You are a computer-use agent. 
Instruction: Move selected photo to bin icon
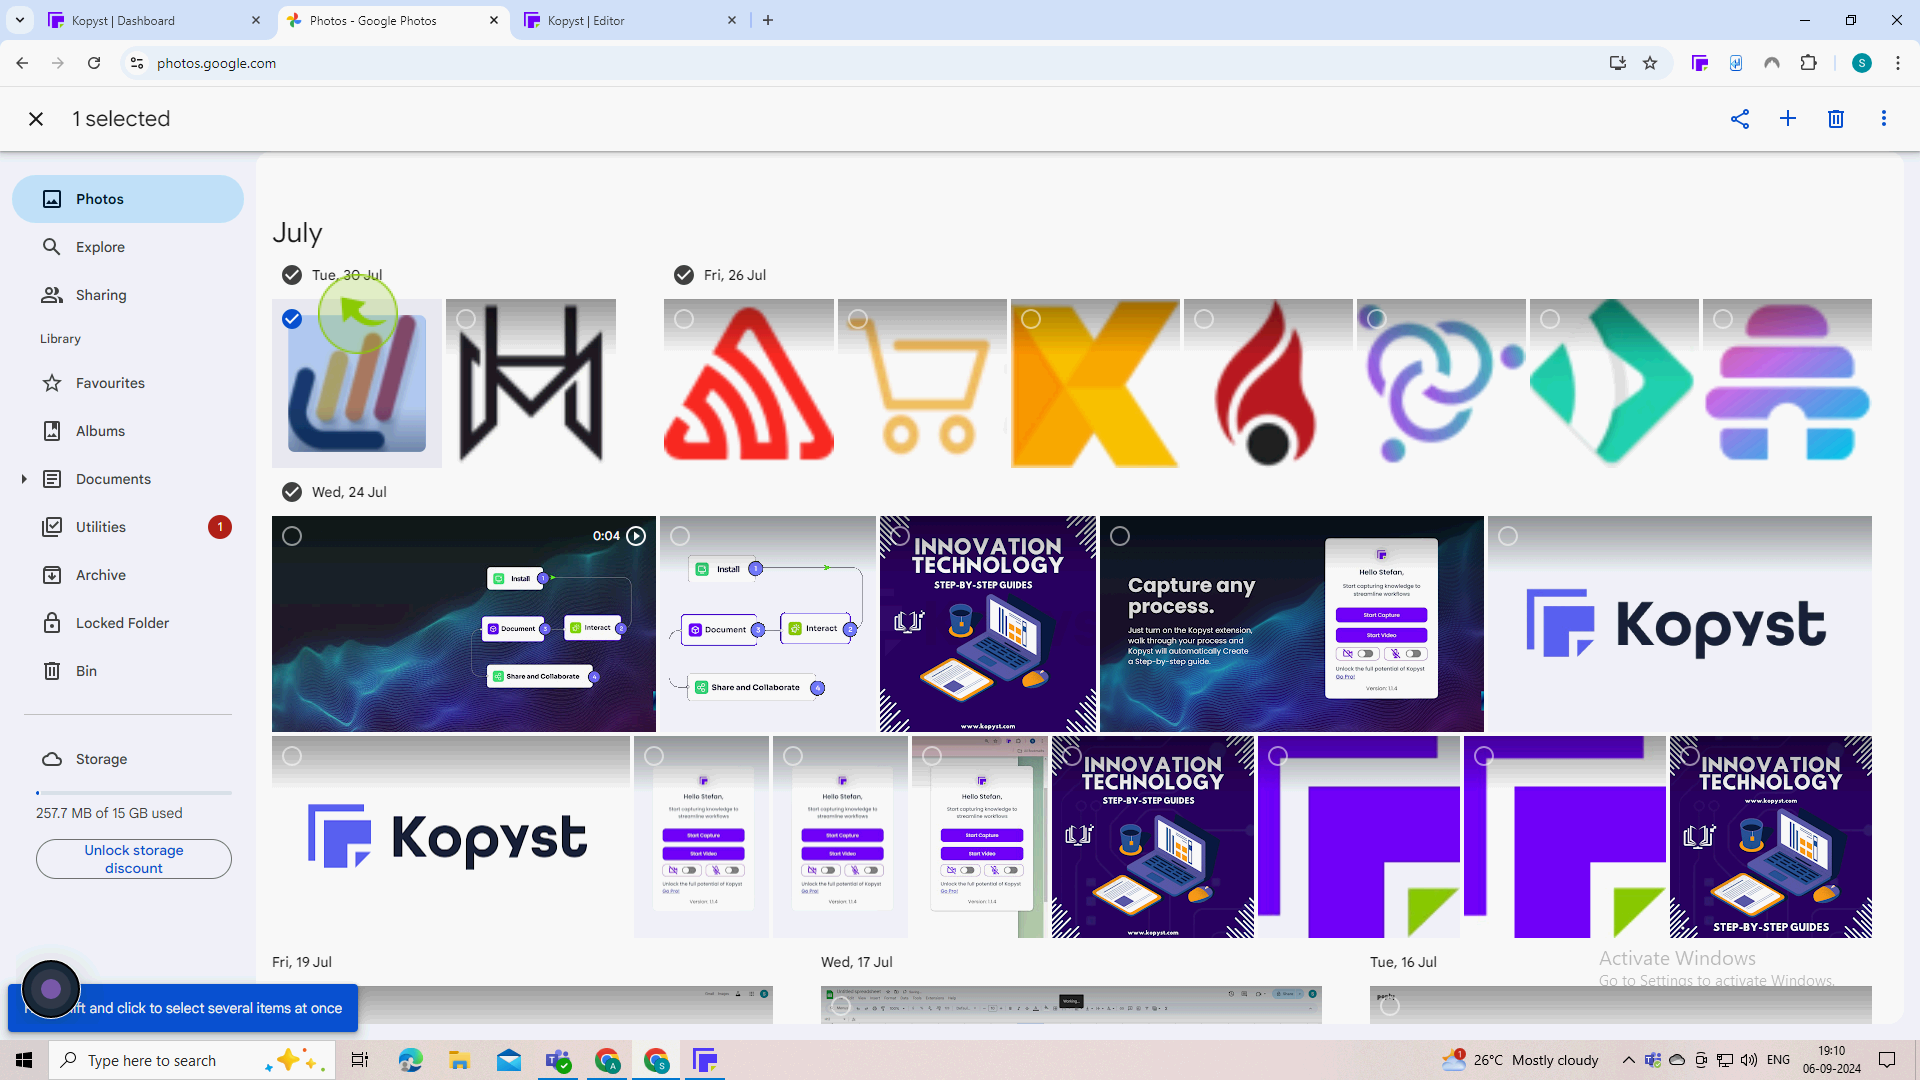[x=1836, y=119]
